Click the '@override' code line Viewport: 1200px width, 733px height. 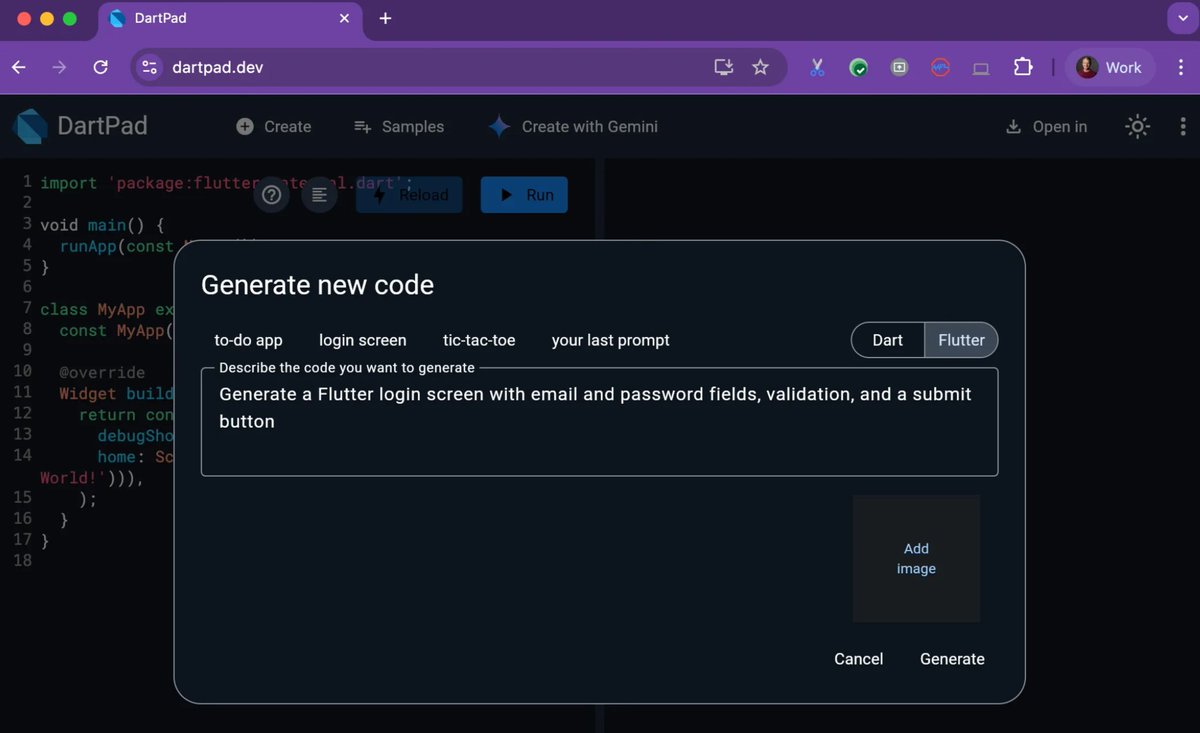click(102, 372)
